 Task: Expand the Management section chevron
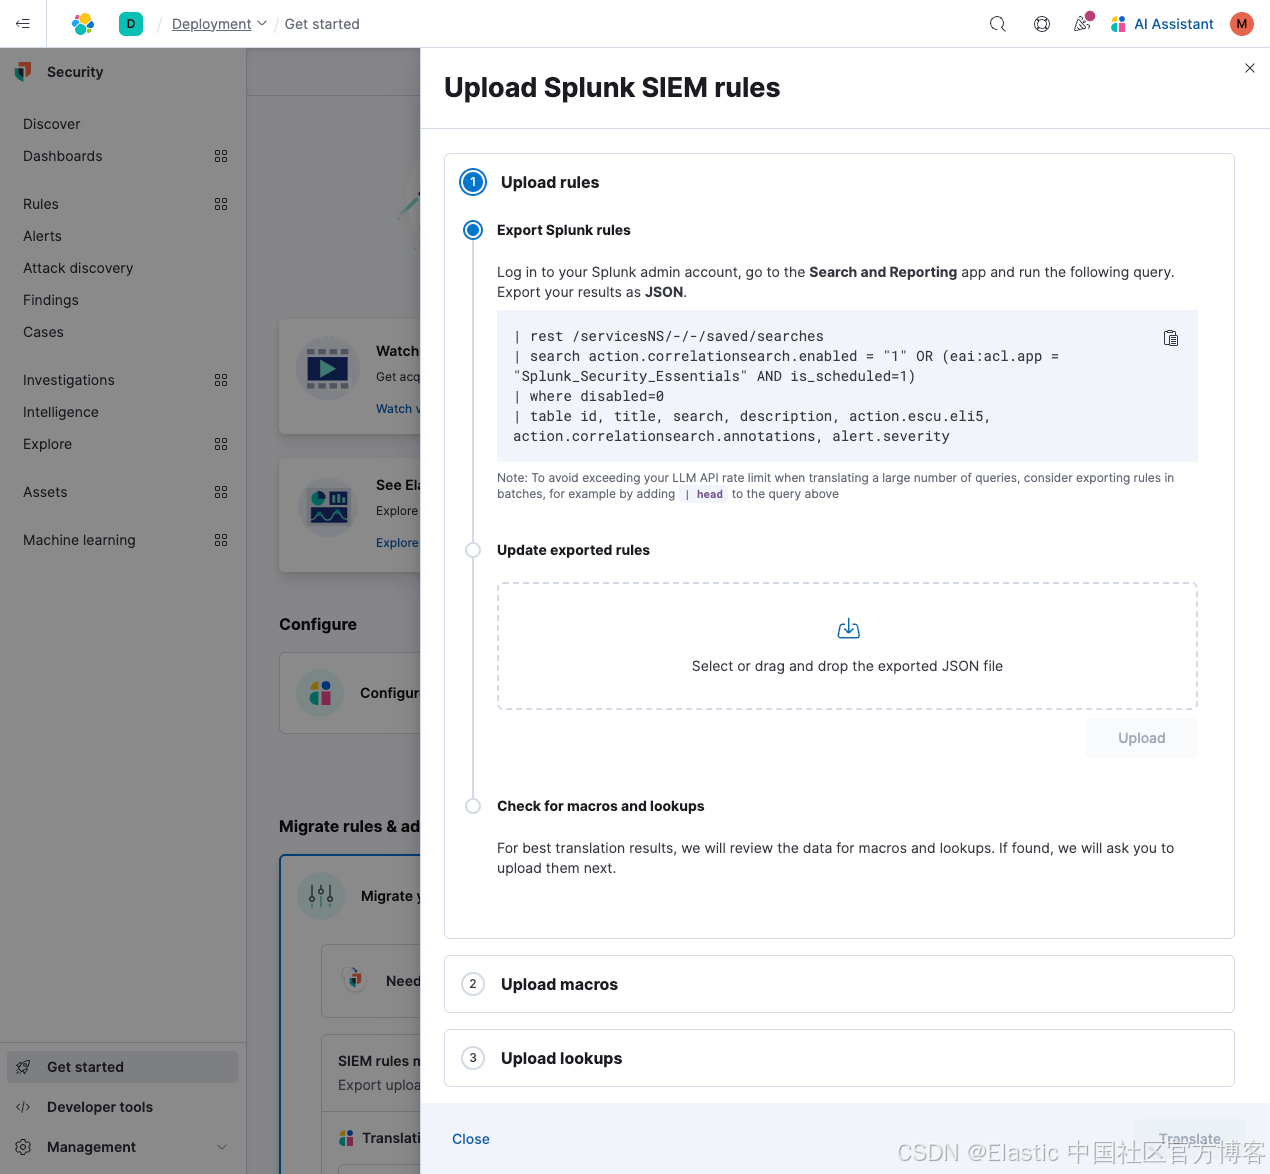[x=222, y=1147]
